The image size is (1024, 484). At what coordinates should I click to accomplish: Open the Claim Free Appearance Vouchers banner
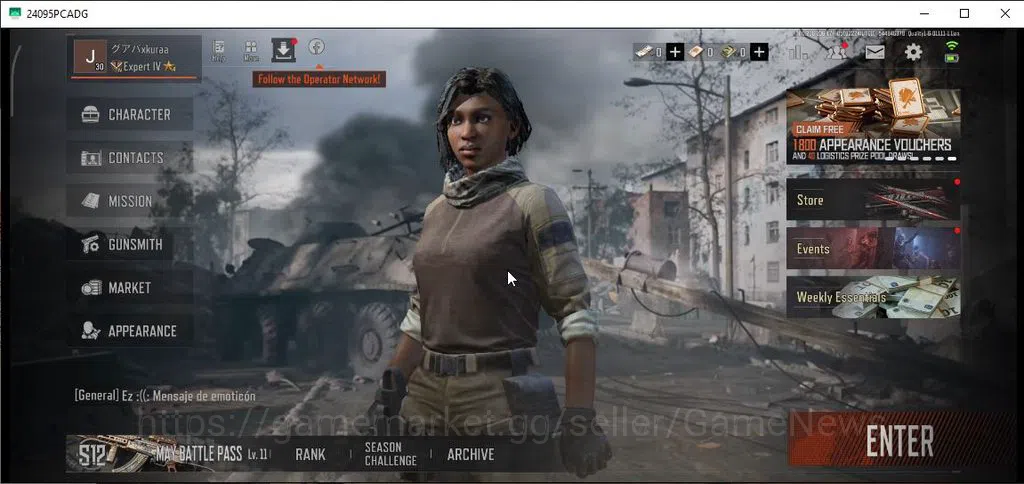pyautogui.click(x=873, y=125)
